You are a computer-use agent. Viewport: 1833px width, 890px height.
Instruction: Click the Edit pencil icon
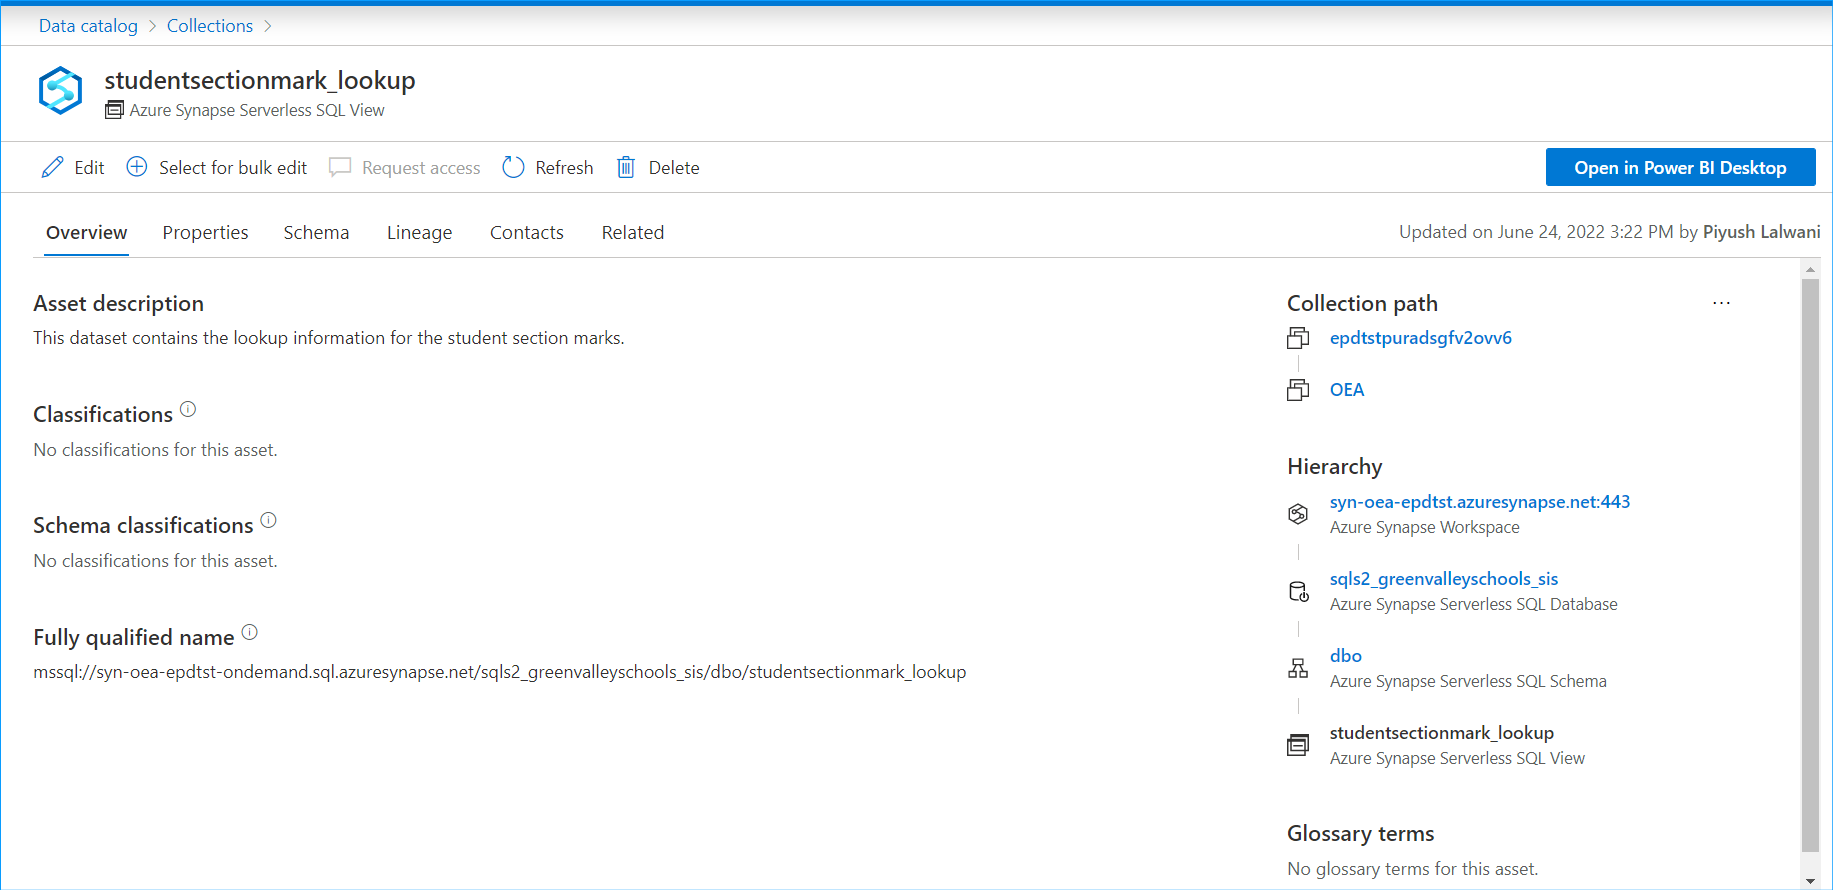point(52,167)
